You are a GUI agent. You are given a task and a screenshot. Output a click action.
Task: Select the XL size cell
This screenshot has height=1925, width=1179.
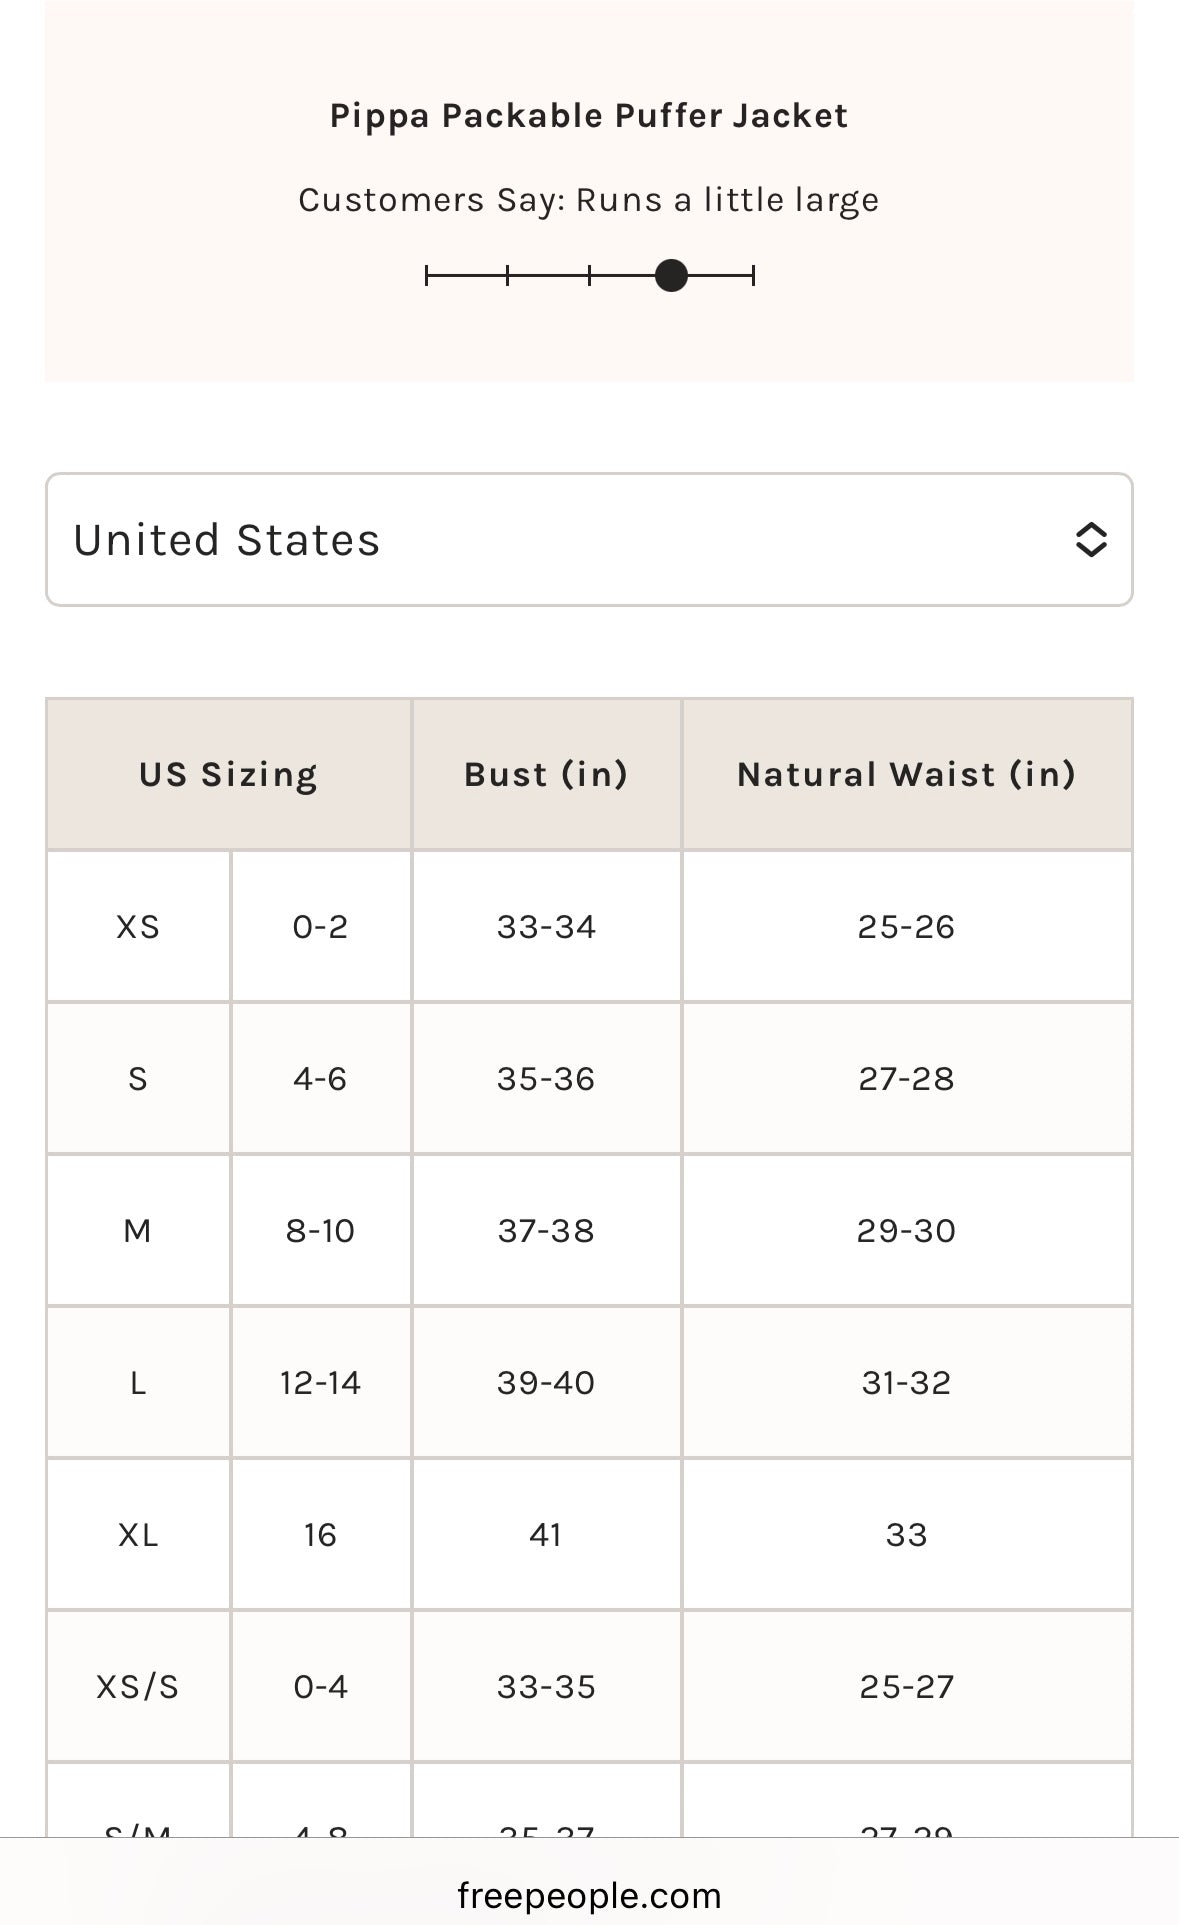tap(138, 1535)
